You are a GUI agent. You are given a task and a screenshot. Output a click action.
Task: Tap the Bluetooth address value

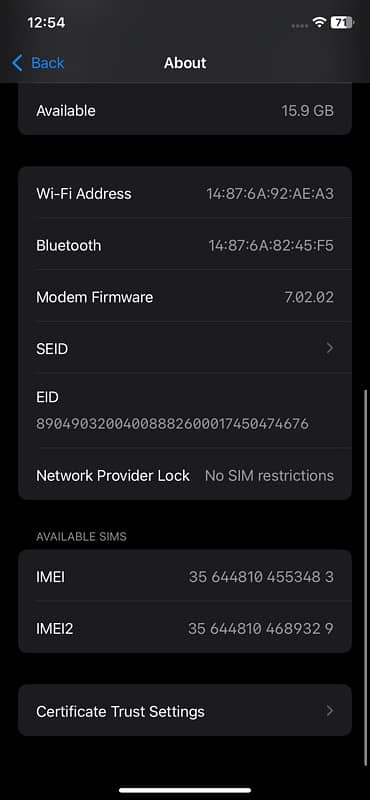[271, 246]
